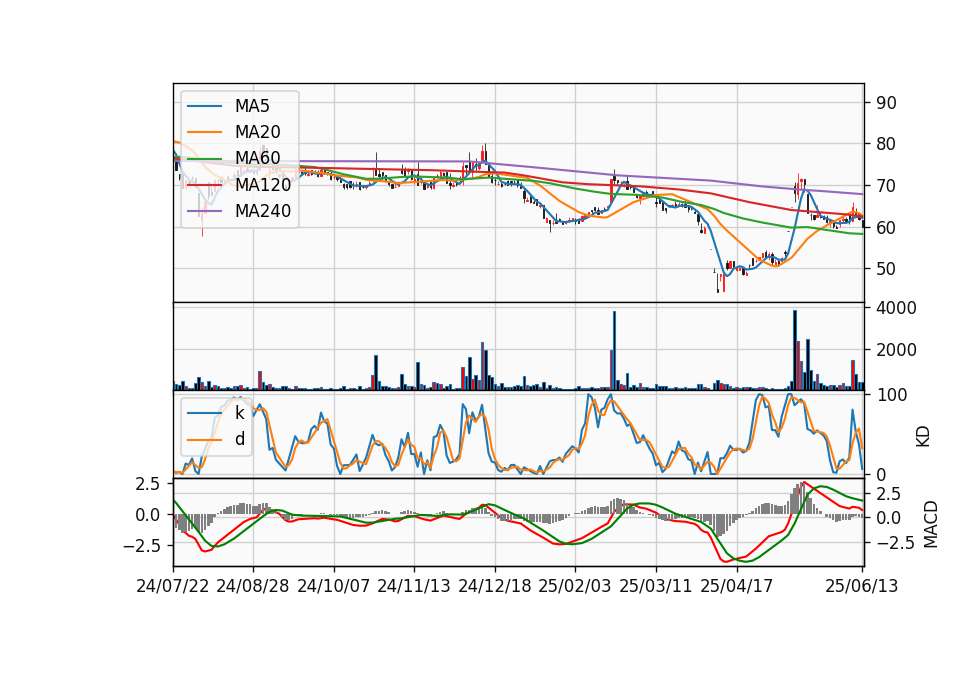This screenshot has width=960, height=690.
Task: Click the blue MA5 legend line sample
Action: [x=204, y=107]
